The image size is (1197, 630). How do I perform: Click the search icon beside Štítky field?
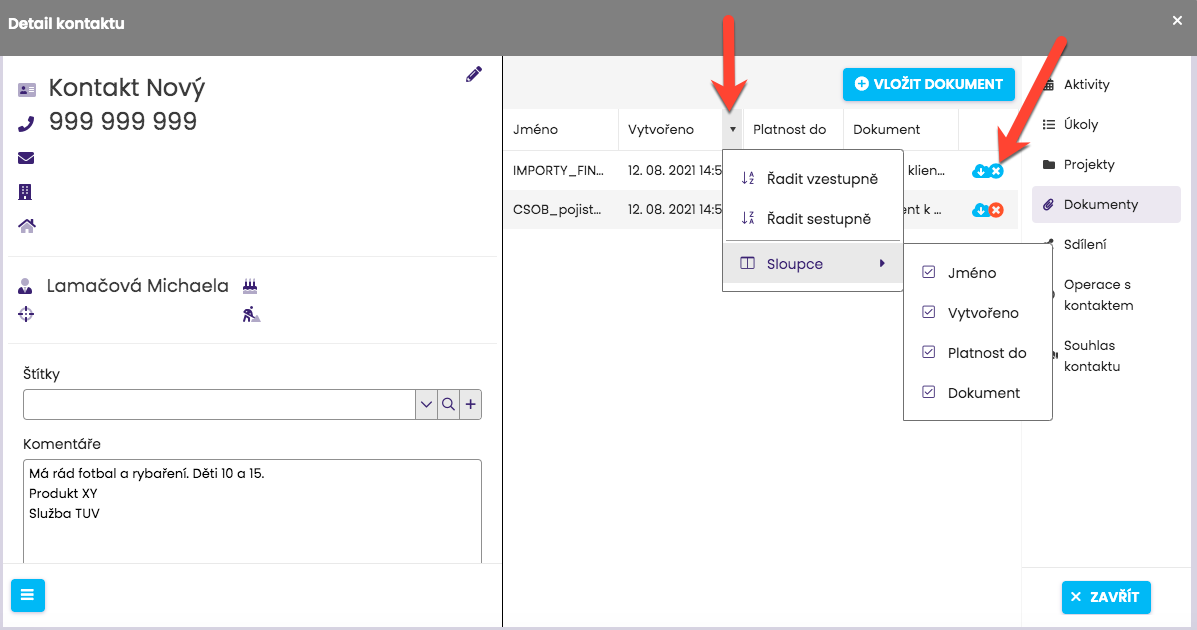[x=449, y=405]
